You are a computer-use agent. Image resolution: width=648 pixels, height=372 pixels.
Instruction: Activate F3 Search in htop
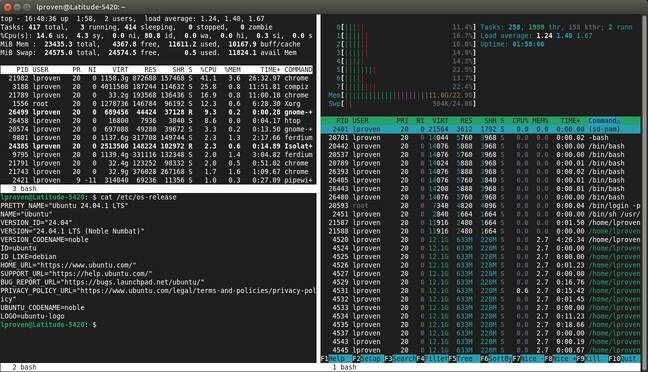click(x=400, y=359)
